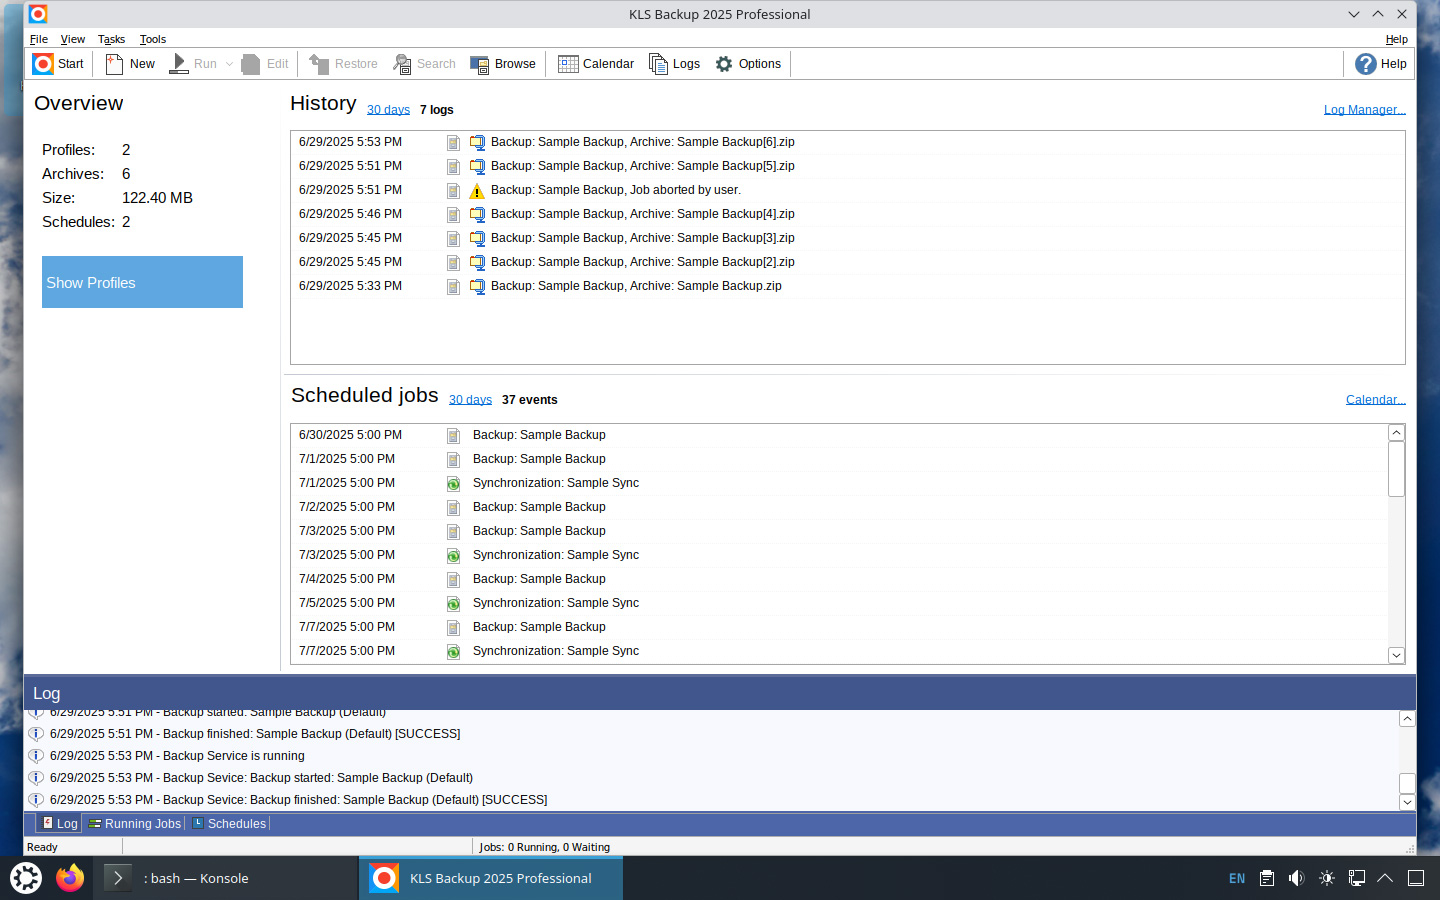1440x900 pixels.
Task: Open log icon for 5:53 PM backup
Action: coord(453,143)
